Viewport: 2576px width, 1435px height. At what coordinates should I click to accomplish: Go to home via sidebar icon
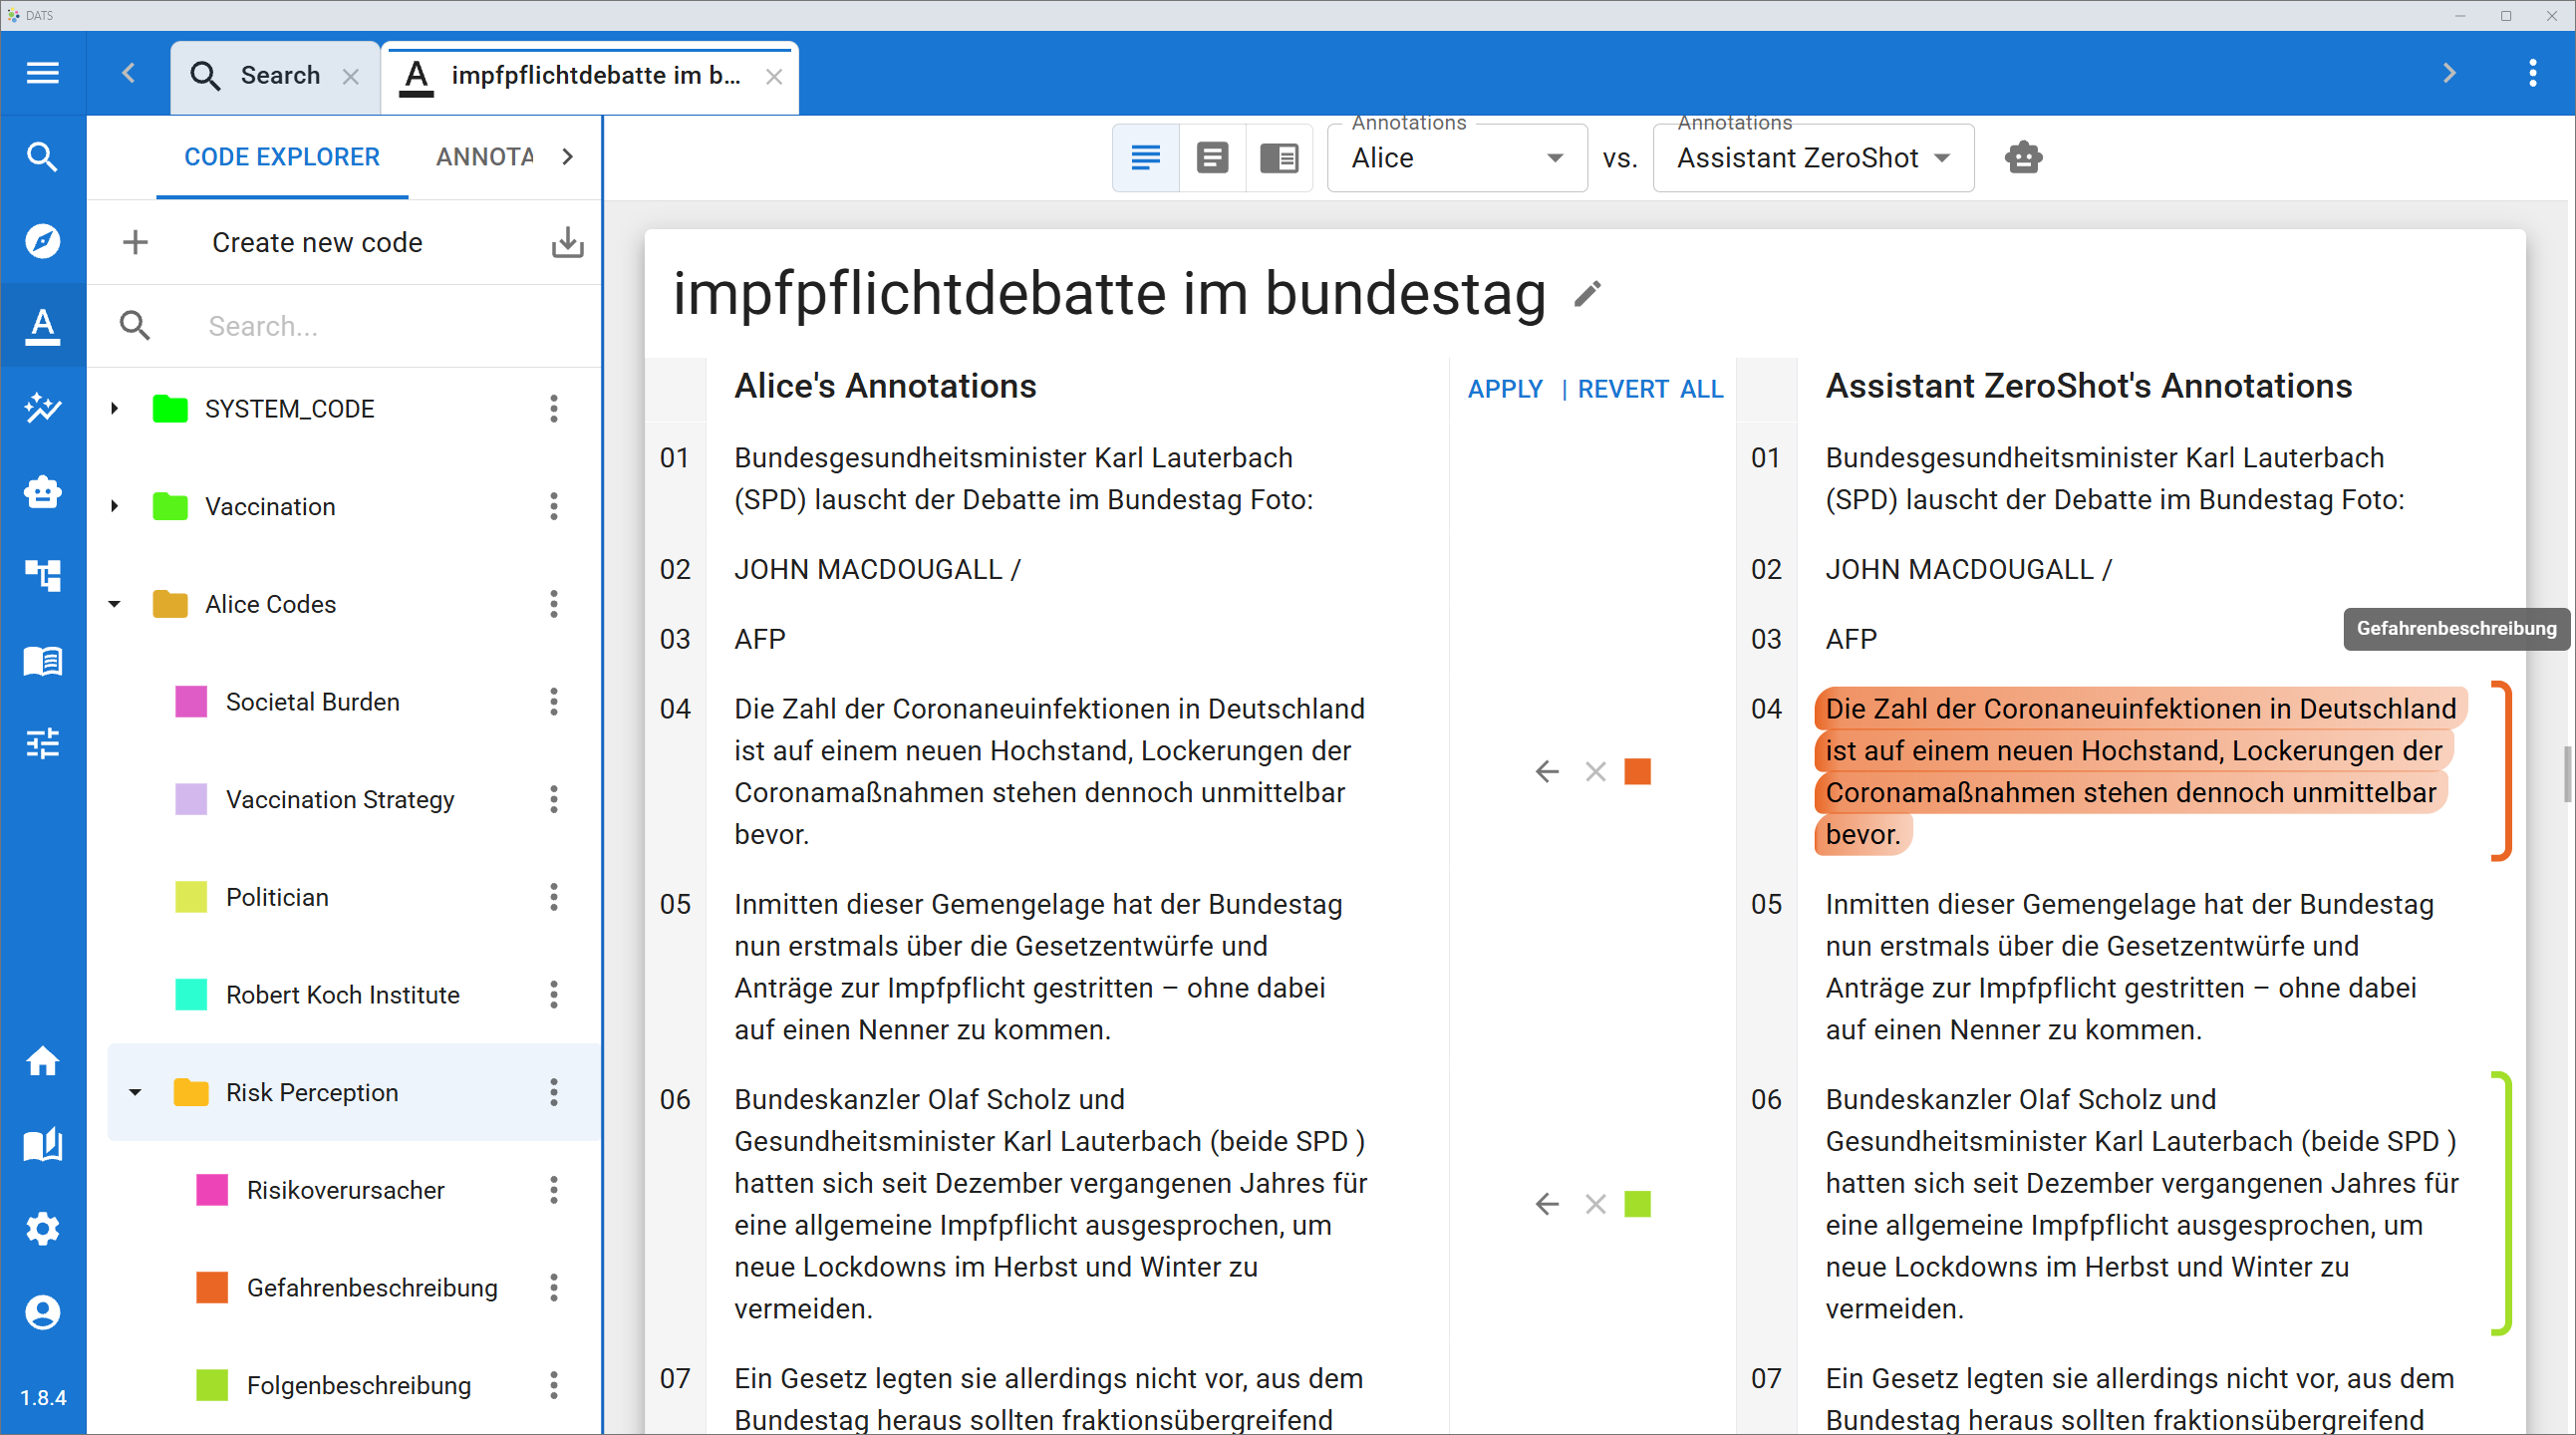42,1061
